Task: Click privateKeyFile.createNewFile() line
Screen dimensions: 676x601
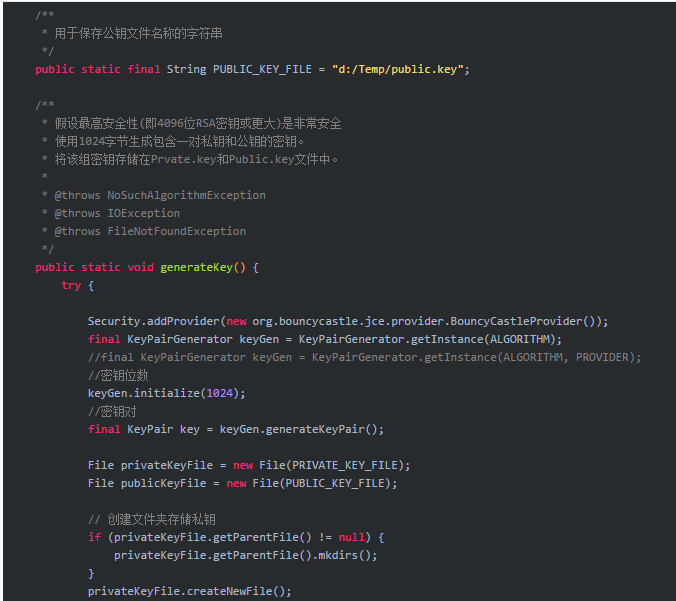Action: (190, 591)
